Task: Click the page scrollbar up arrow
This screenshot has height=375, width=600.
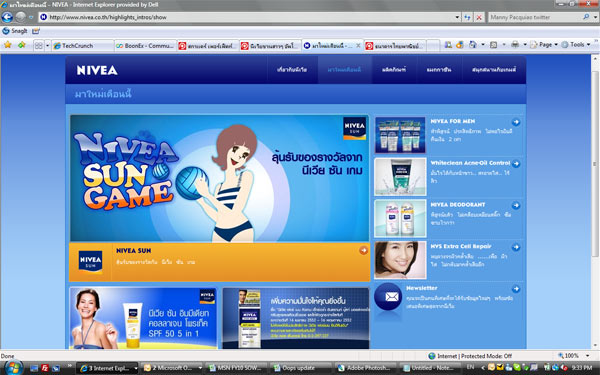Action: [x=595, y=59]
